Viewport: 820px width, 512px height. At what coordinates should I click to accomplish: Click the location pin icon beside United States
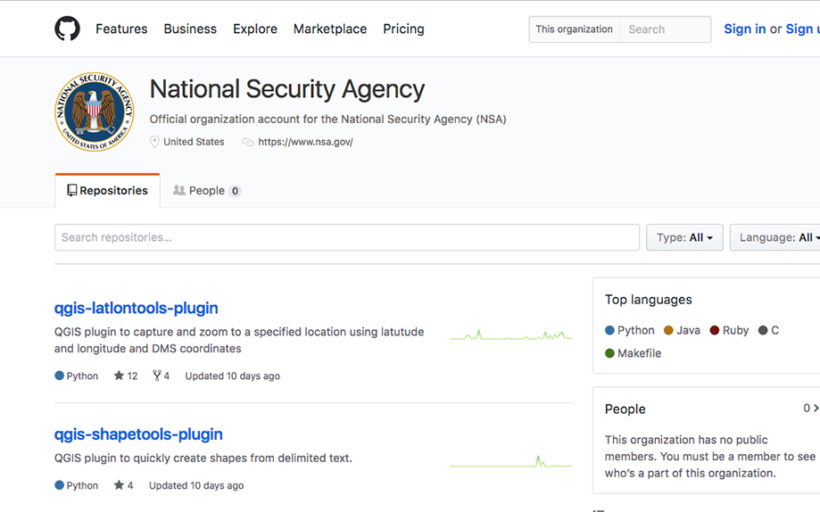154,142
